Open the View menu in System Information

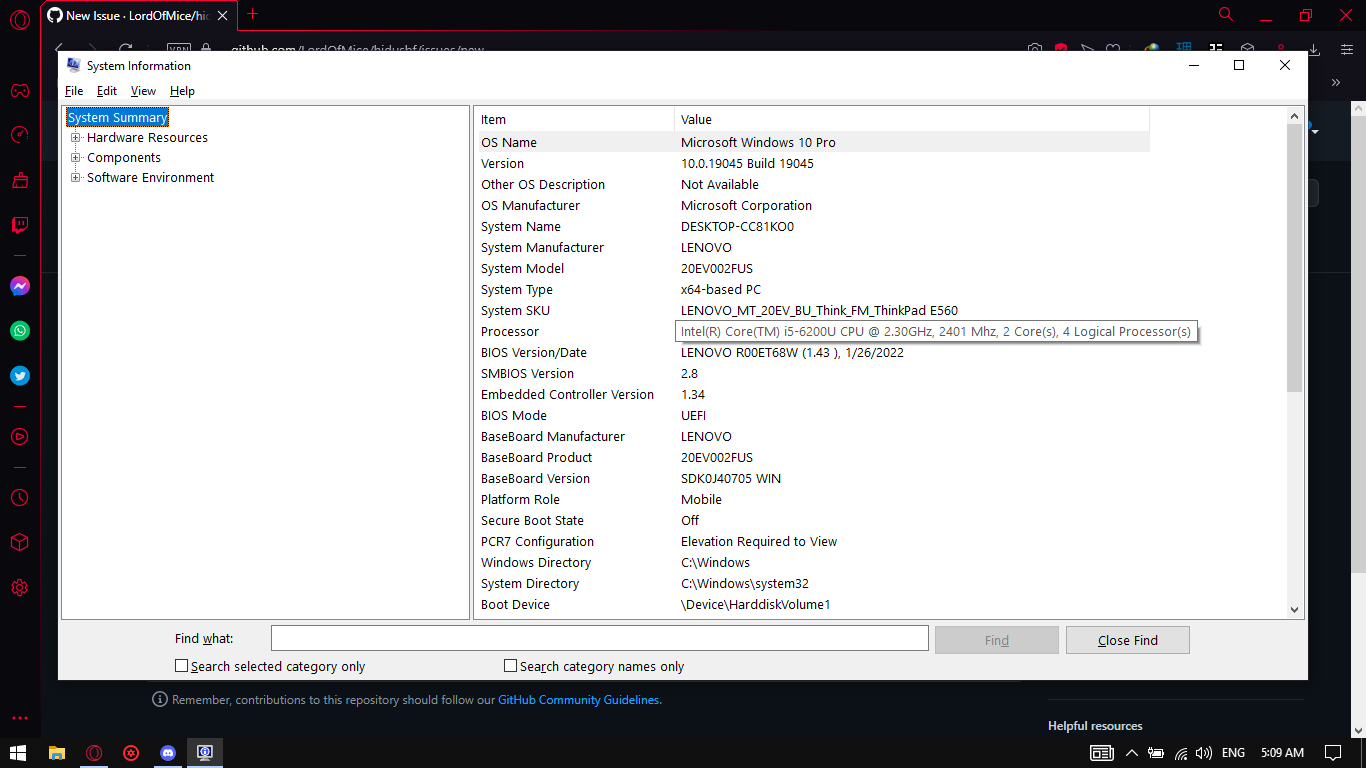143,91
